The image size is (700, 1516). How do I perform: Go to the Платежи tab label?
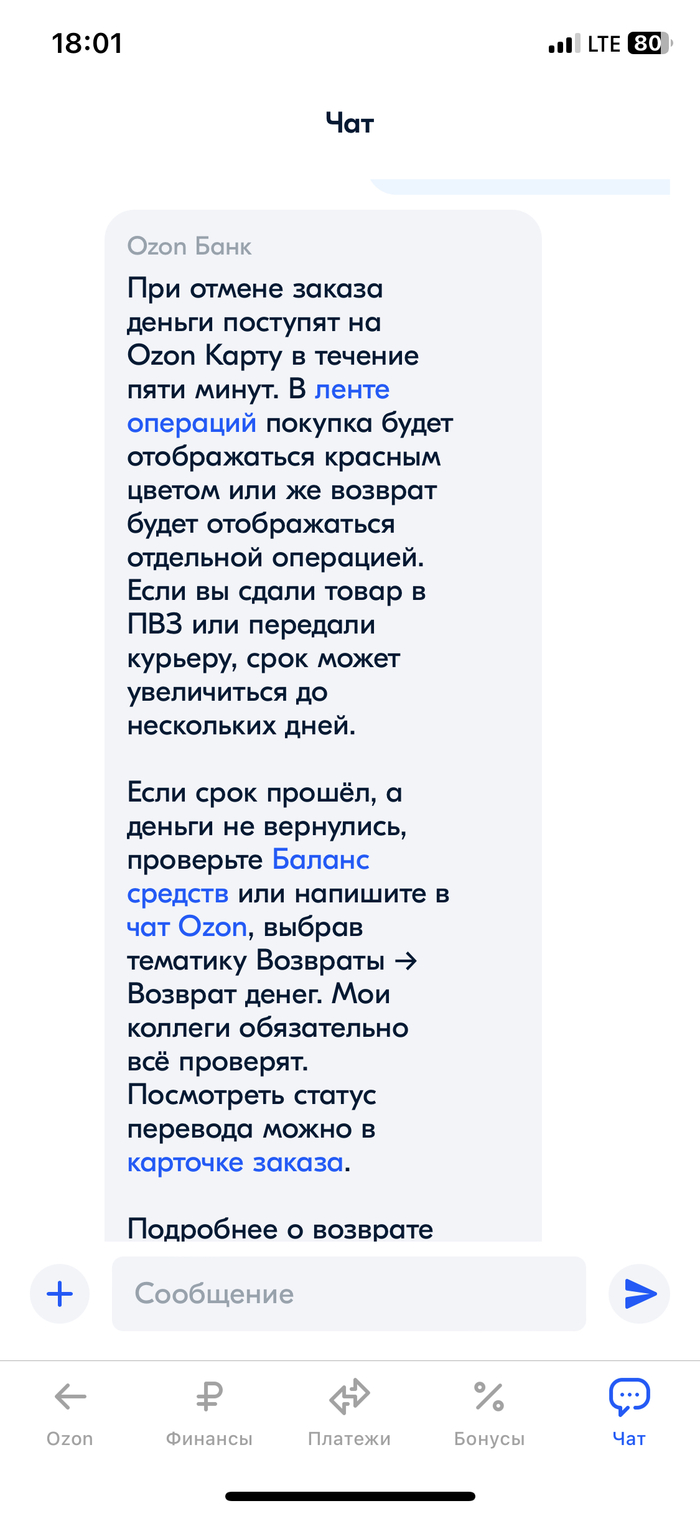click(x=349, y=1439)
